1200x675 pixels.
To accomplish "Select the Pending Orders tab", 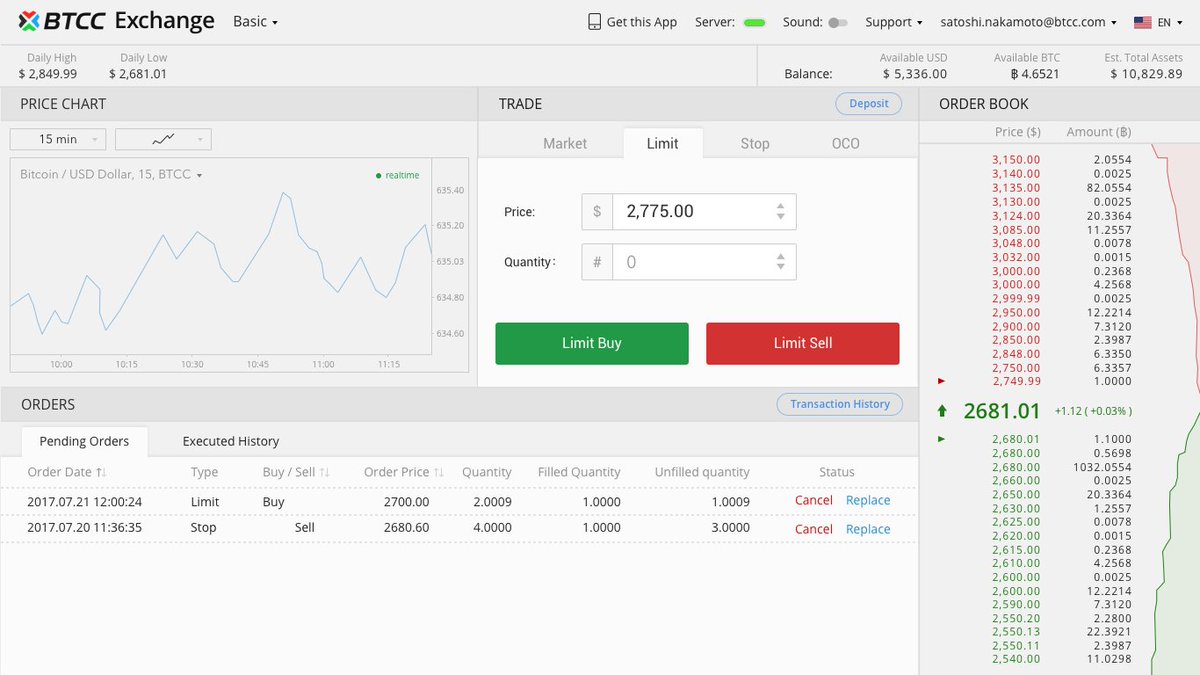I will pyautogui.click(x=84, y=441).
